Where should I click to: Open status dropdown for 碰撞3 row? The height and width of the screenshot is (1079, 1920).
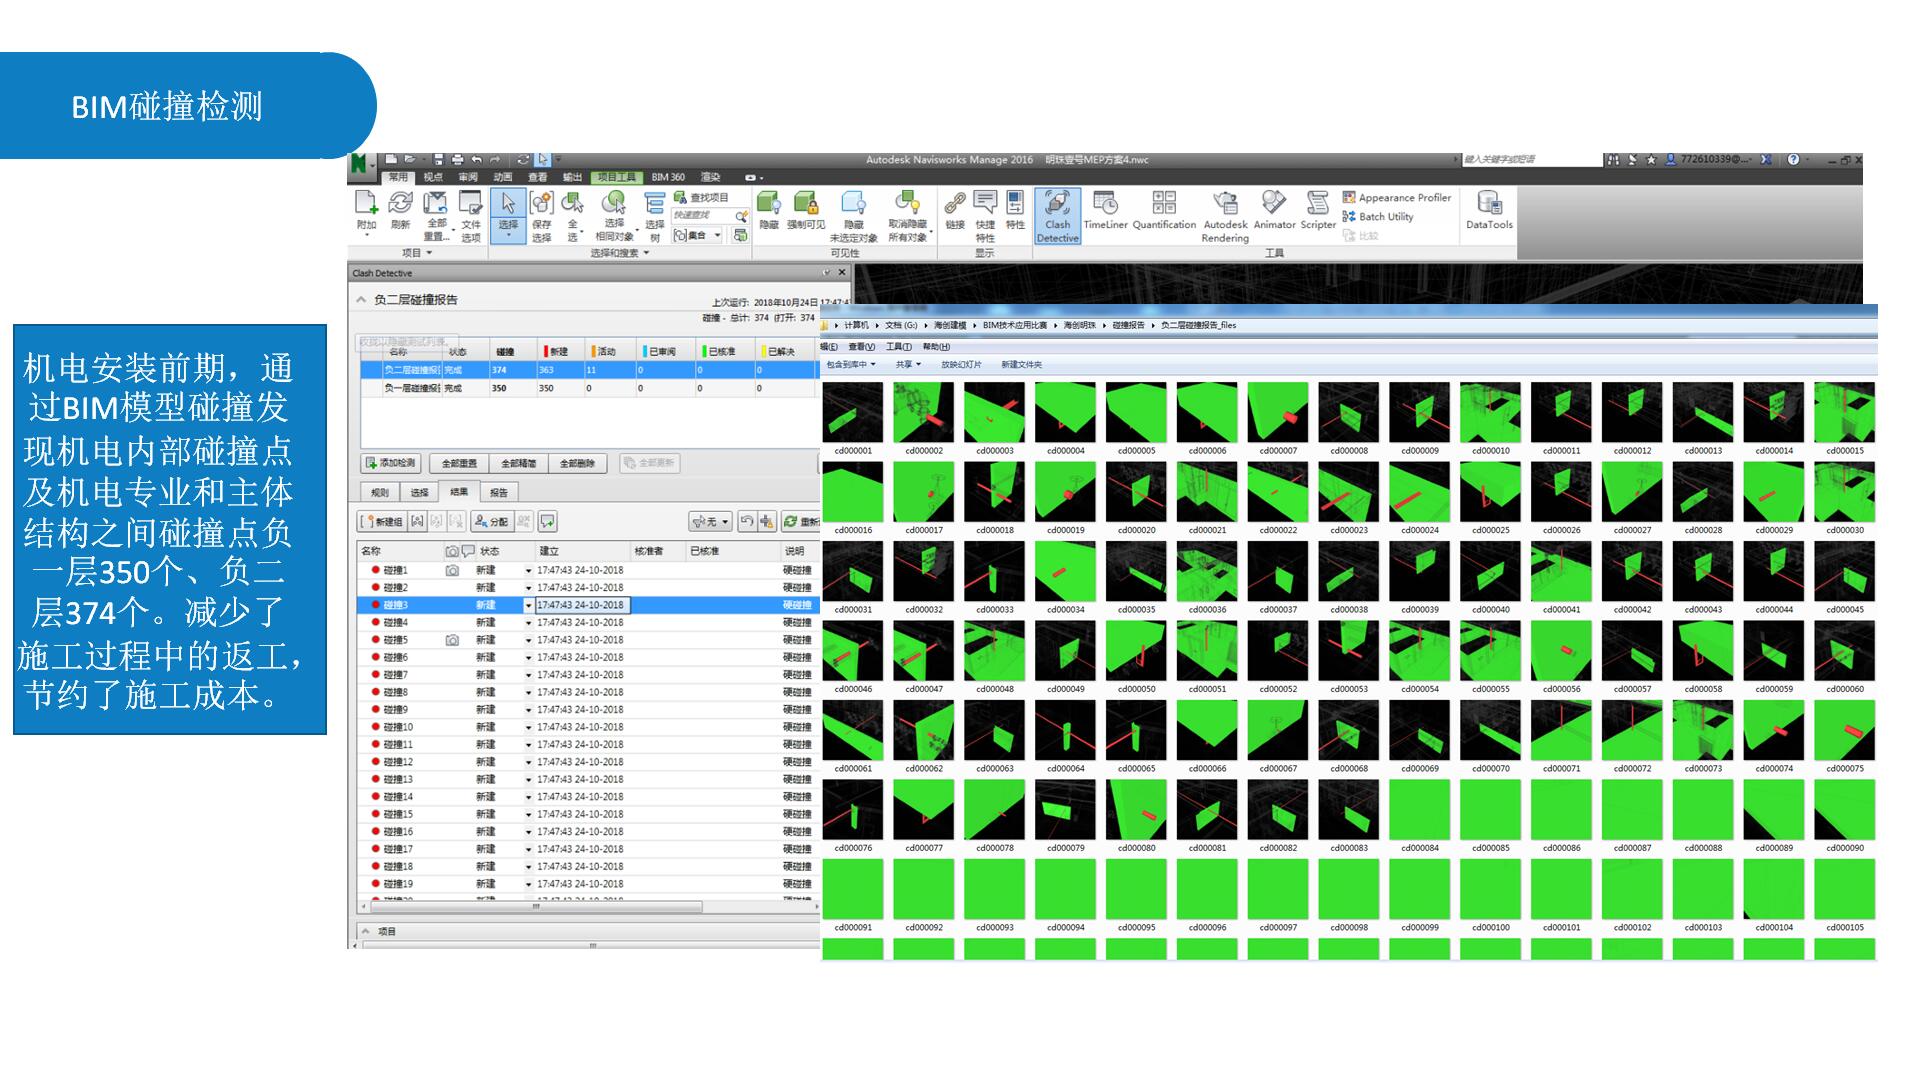point(529,605)
